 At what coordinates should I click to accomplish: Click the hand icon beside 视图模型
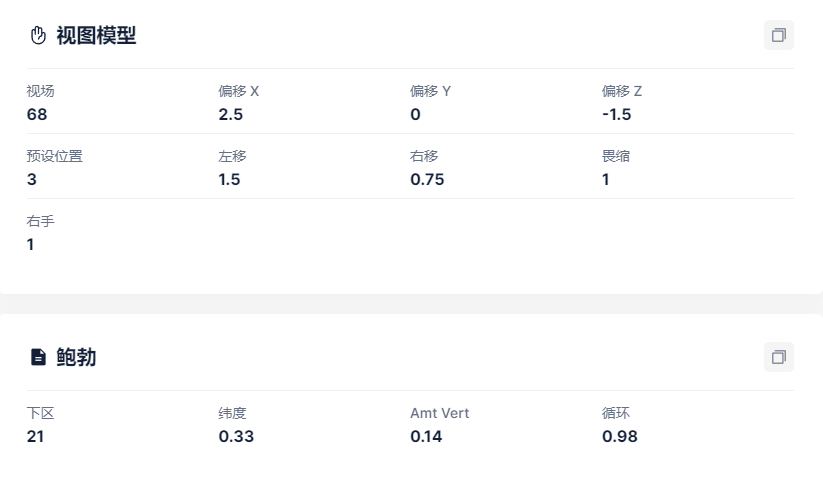[38, 36]
